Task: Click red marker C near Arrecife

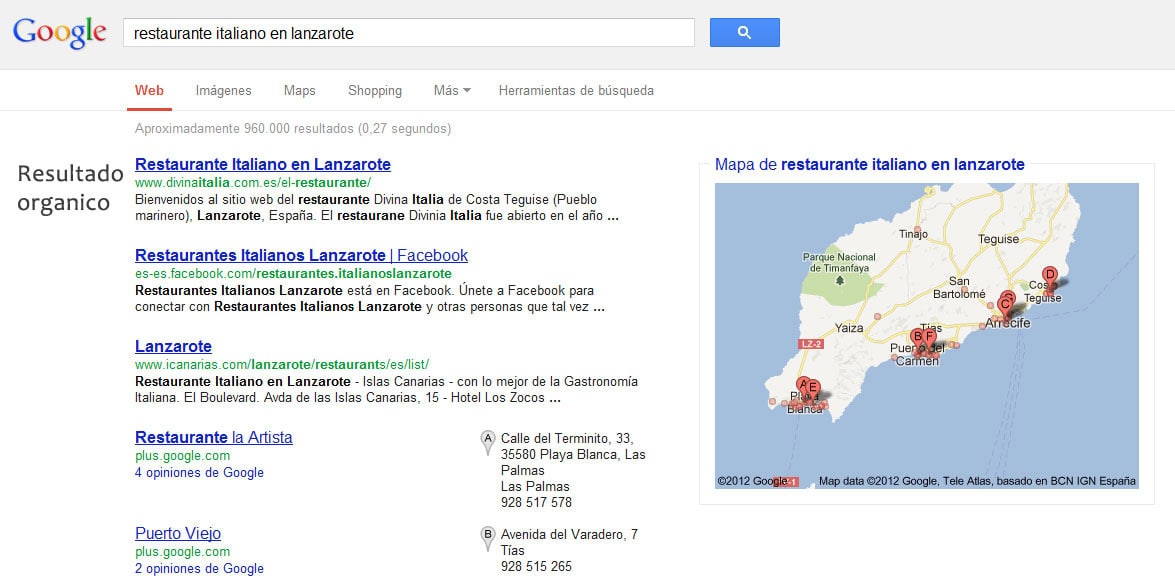Action: 1005,308
